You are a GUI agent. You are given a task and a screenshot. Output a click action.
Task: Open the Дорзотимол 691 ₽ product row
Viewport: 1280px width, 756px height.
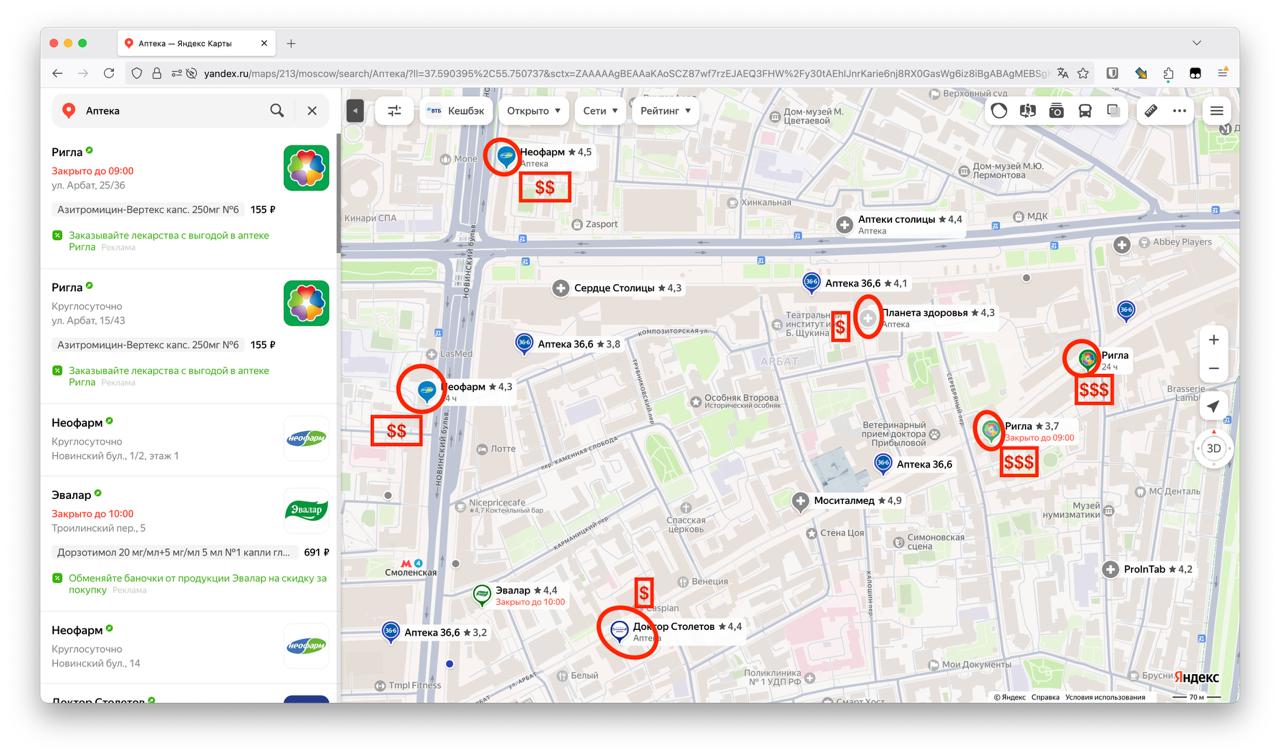pyautogui.click(x=190, y=552)
